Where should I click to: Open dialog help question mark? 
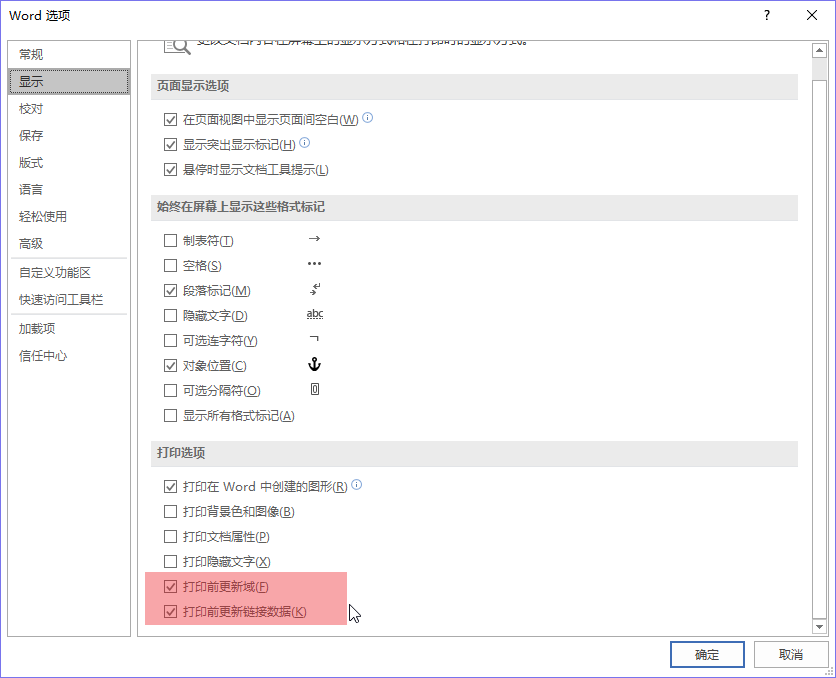tap(767, 15)
